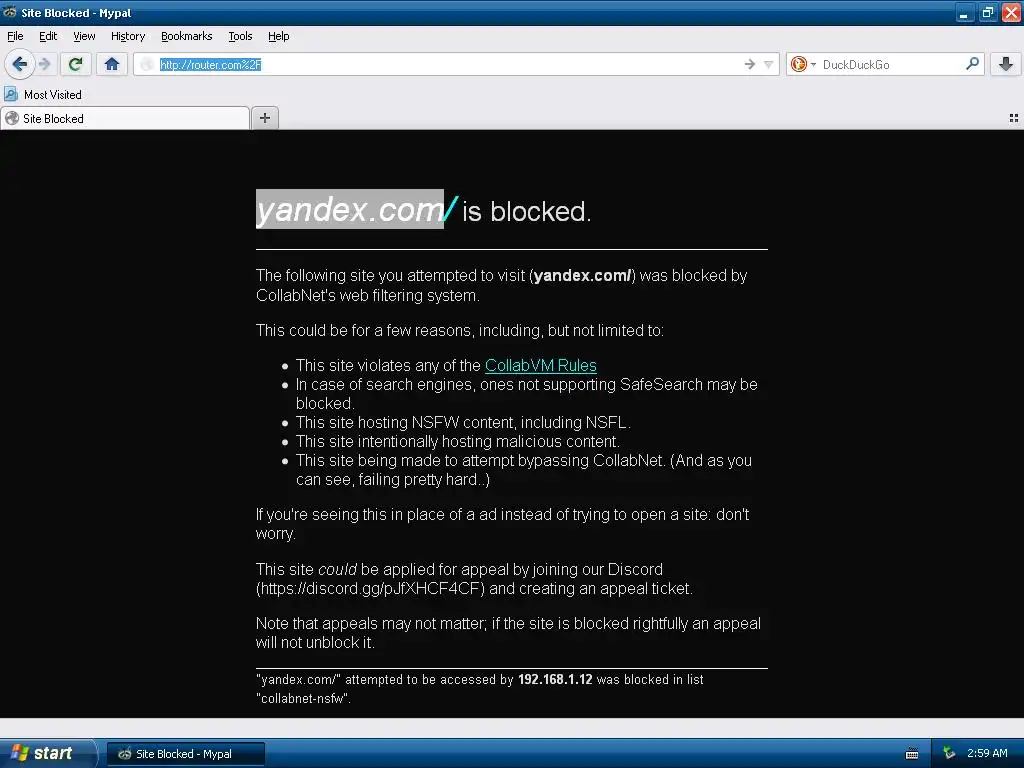This screenshot has width=1024, height=768.
Task: Click the site identity icon in address bar
Action: point(146,64)
